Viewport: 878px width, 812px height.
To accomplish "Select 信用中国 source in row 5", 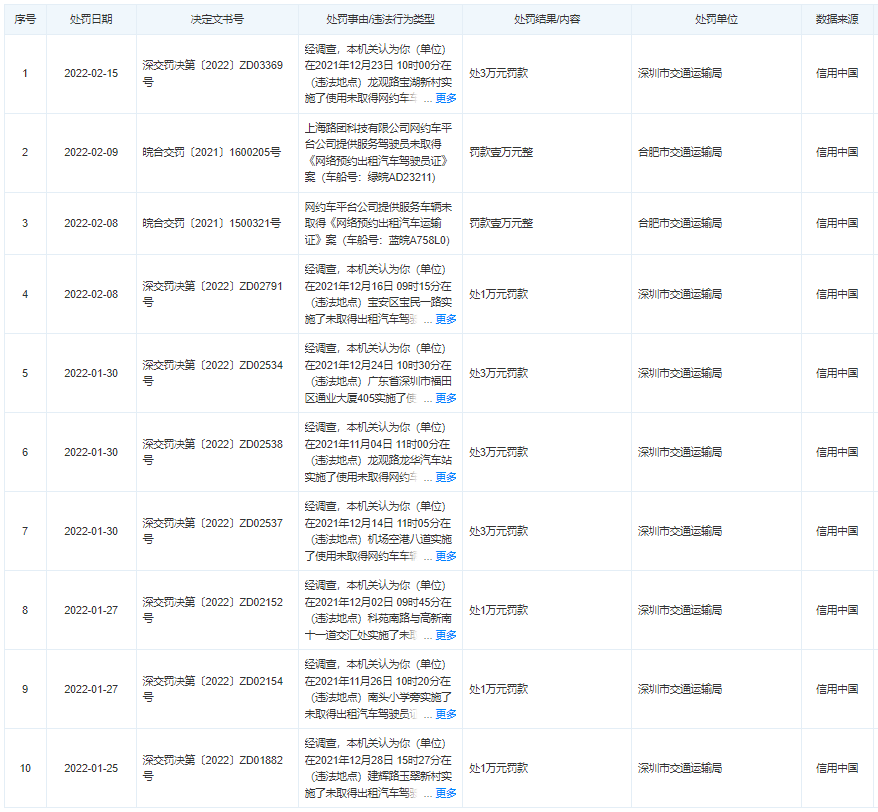I will 837,373.
